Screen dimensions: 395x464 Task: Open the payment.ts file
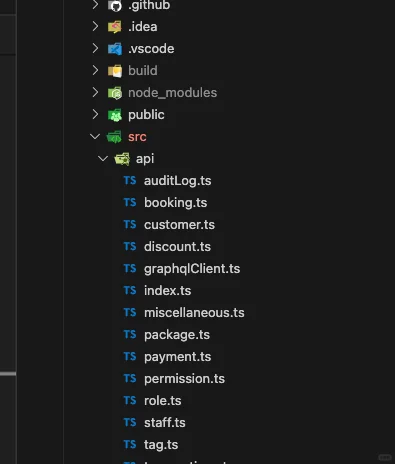coord(178,357)
